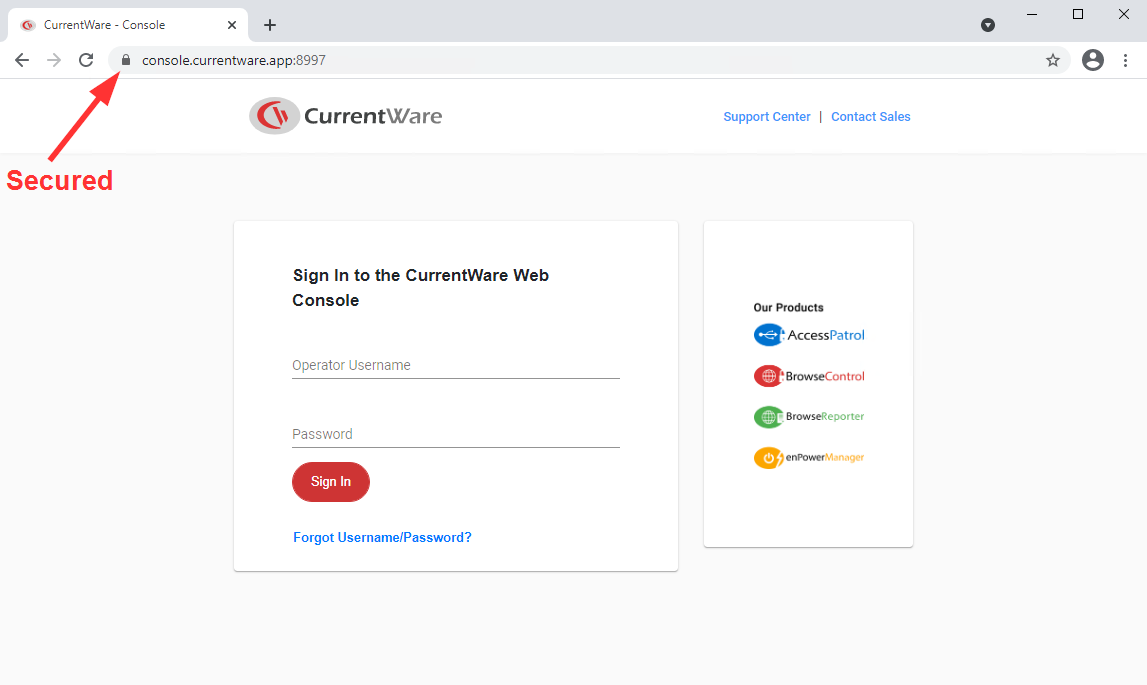Click the red Sign In button
The image size is (1147, 685).
pos(331,482)
